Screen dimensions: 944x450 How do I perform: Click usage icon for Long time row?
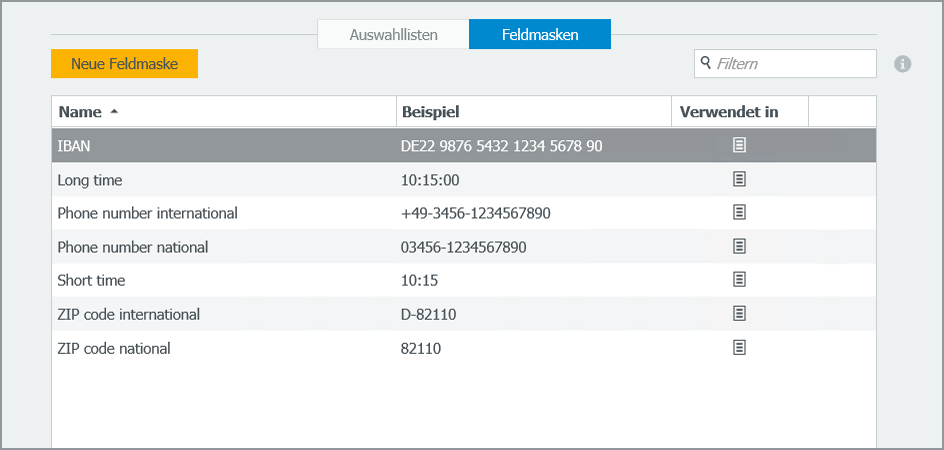[x=740, y=179]
